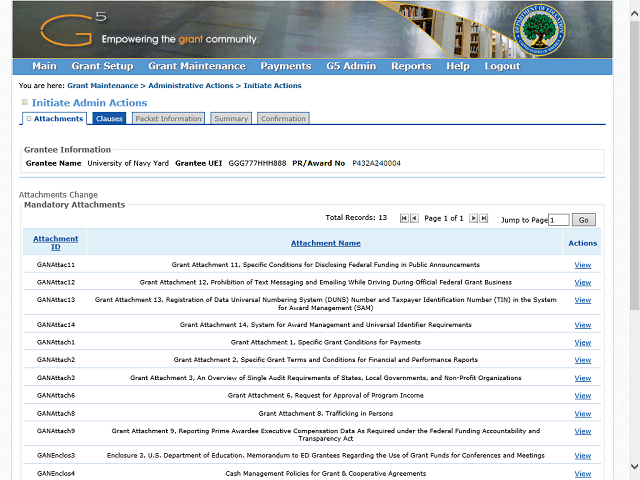640x480 pixels.
Task: Click the Jump to Page input field
Action: tap(558, 220)
